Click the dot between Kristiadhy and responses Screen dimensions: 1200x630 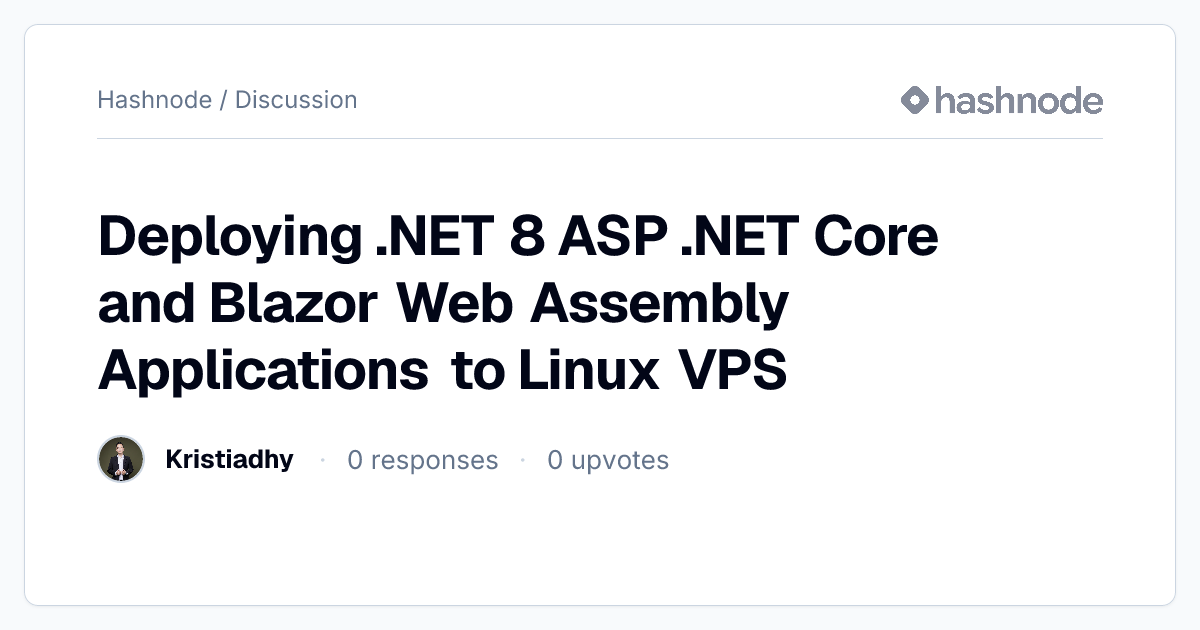[x=322, y=460]
